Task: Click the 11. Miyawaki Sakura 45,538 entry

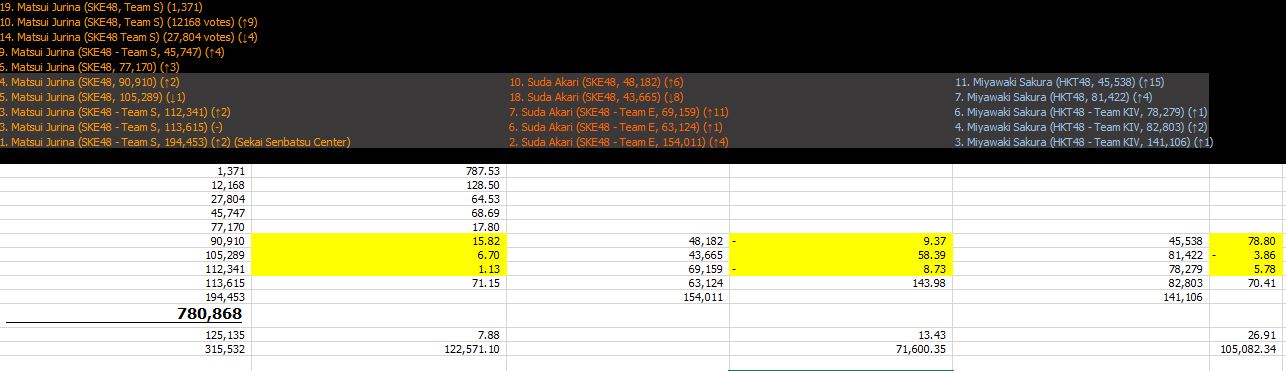Action: pyautogui.click(x=1060, y=82)
